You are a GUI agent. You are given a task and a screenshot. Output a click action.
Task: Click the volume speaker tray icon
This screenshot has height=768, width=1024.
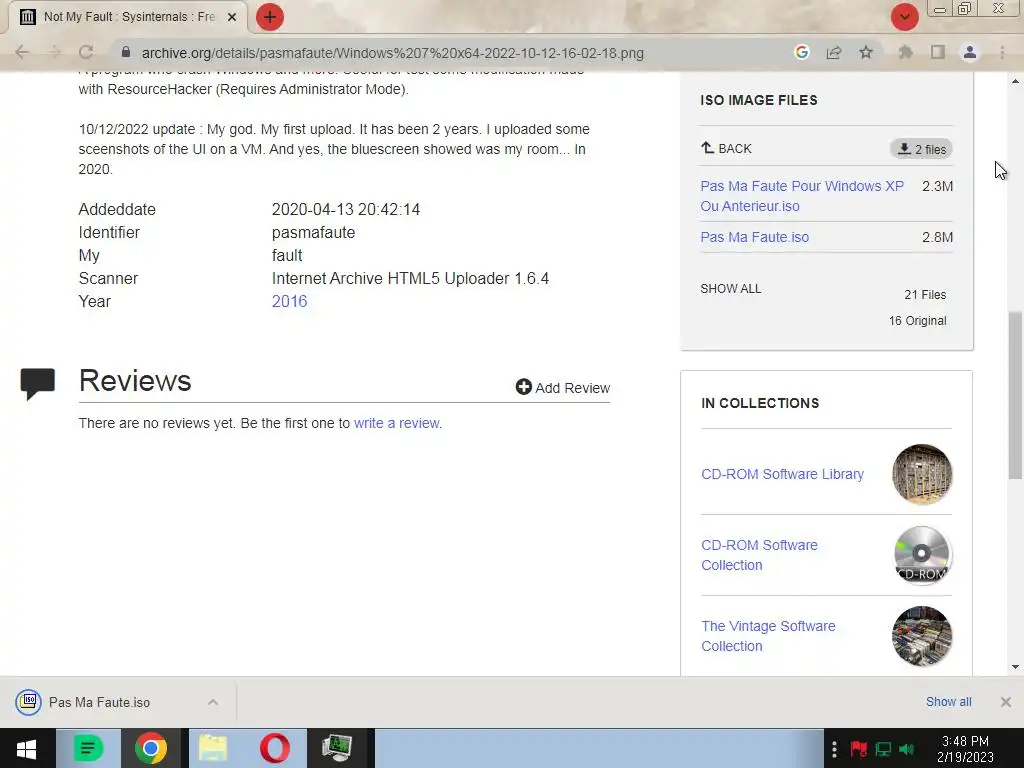[907, 749]
